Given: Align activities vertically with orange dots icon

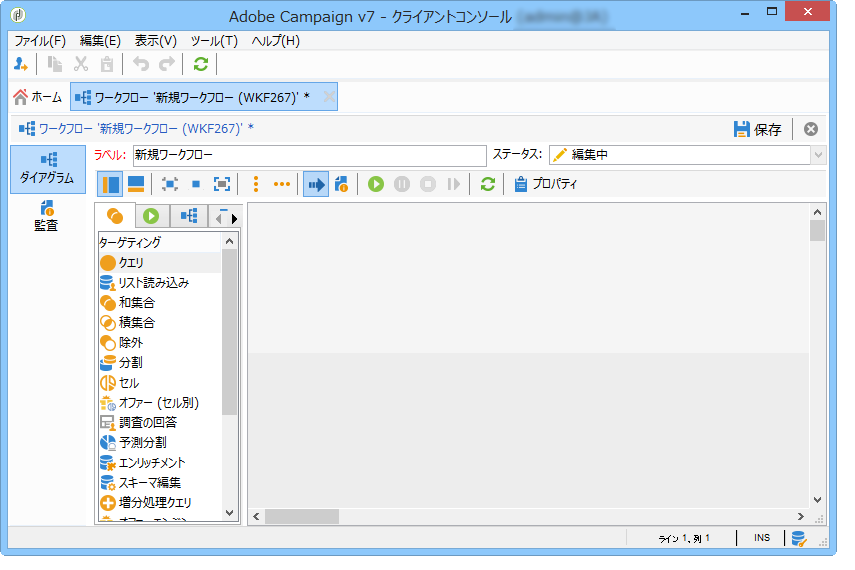Looking at the screenshot, I should [x=256, y=184].
